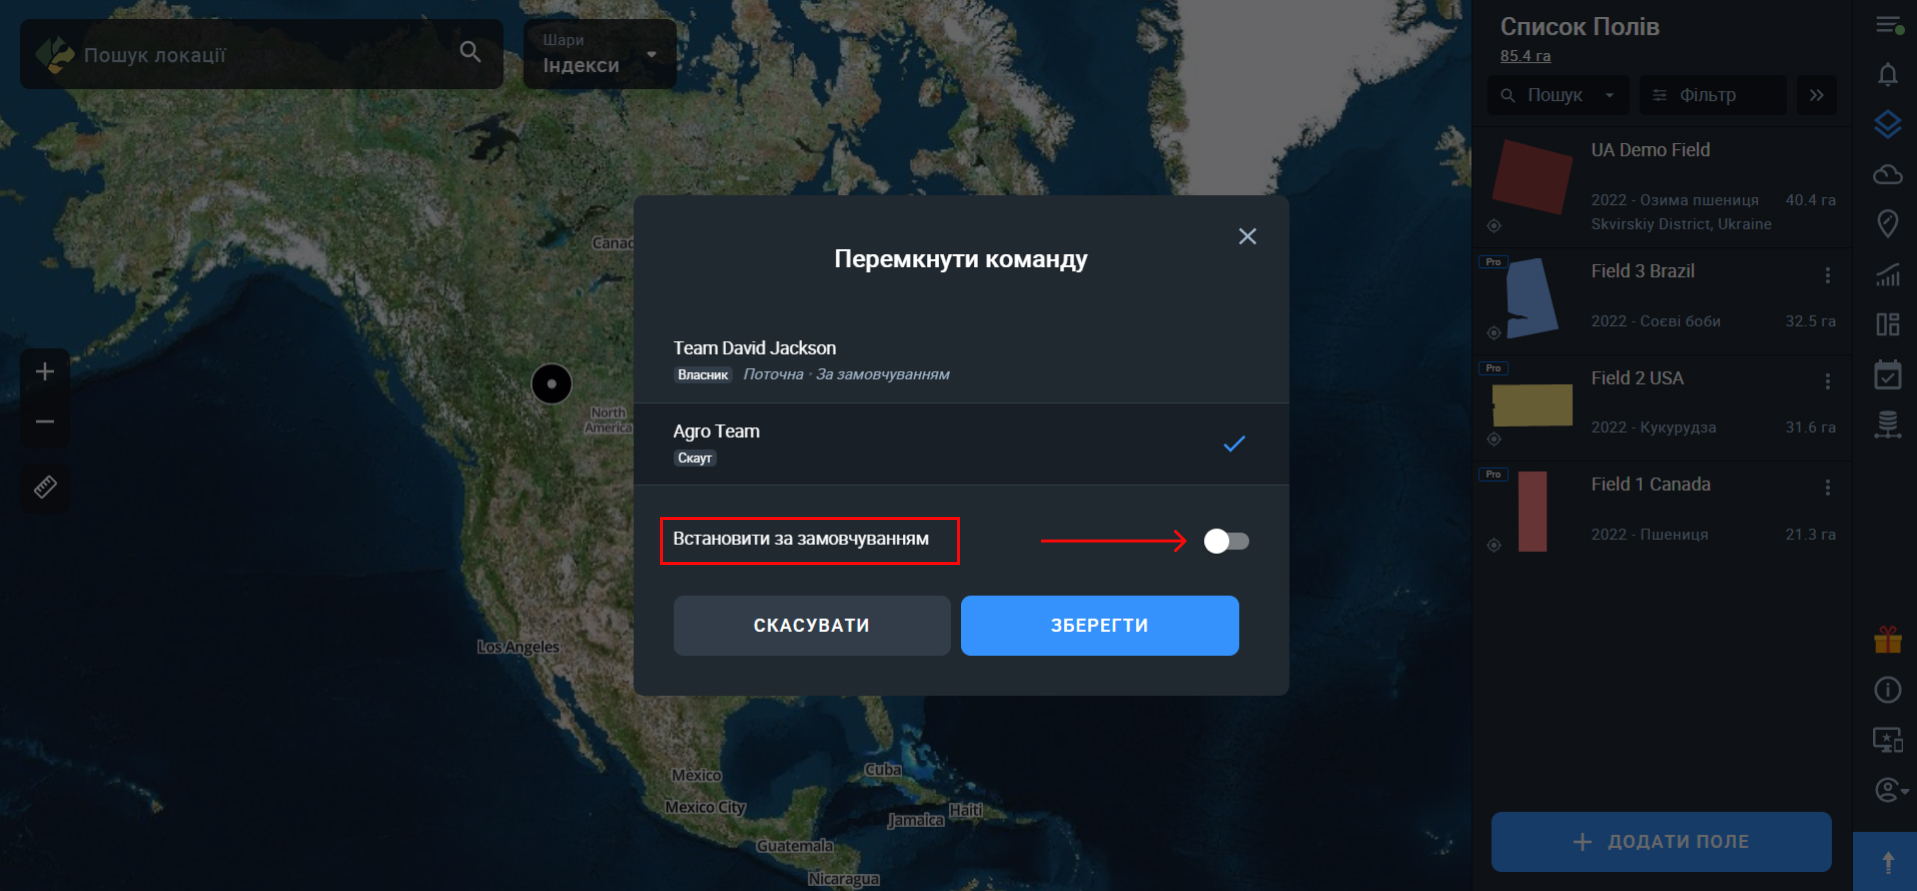Screen dimensions: 1917x891
Task: Open the calendar check icon
Action: coord(1887,376)
